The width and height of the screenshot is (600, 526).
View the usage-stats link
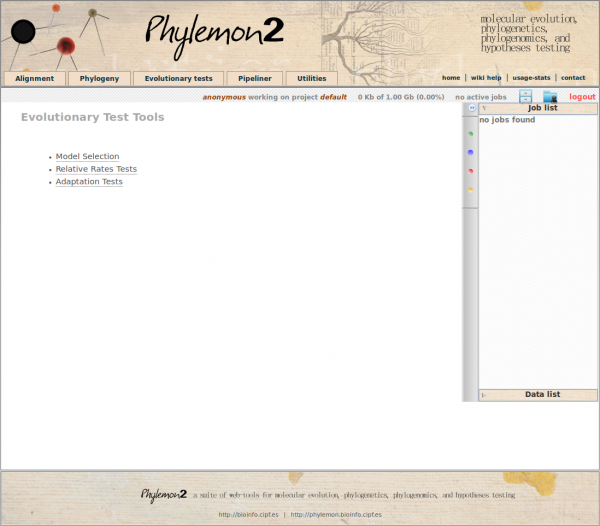(531, 78)
